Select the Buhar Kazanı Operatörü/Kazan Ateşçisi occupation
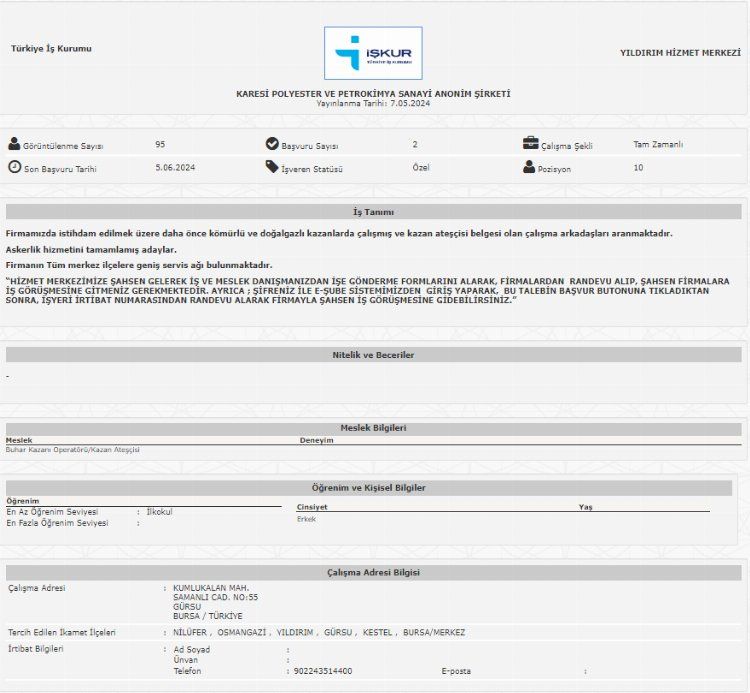The image size is (750, 693). pyautogui.click(x=73, y=450)
